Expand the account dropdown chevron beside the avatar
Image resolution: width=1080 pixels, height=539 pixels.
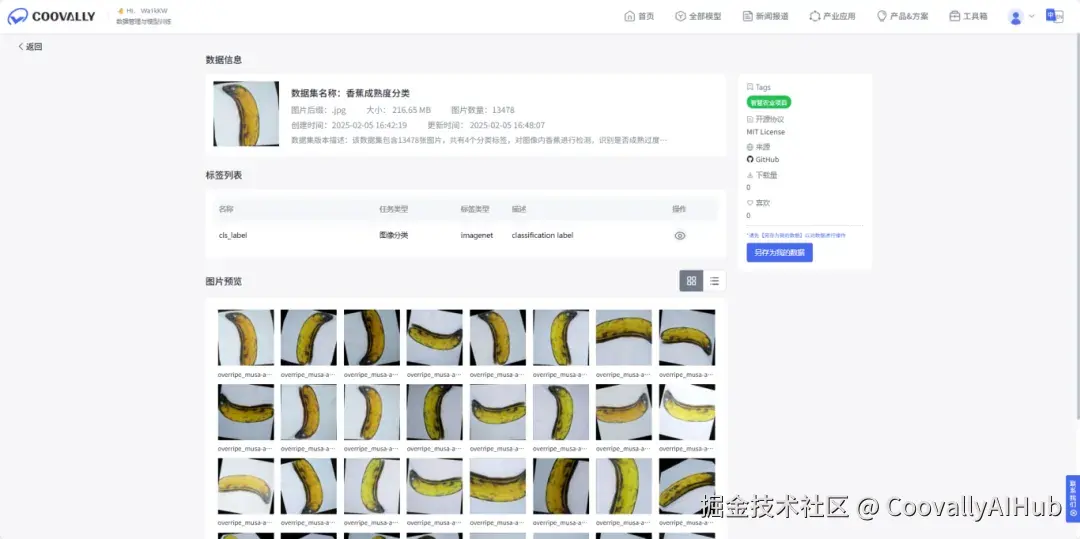pos(1031,17)
